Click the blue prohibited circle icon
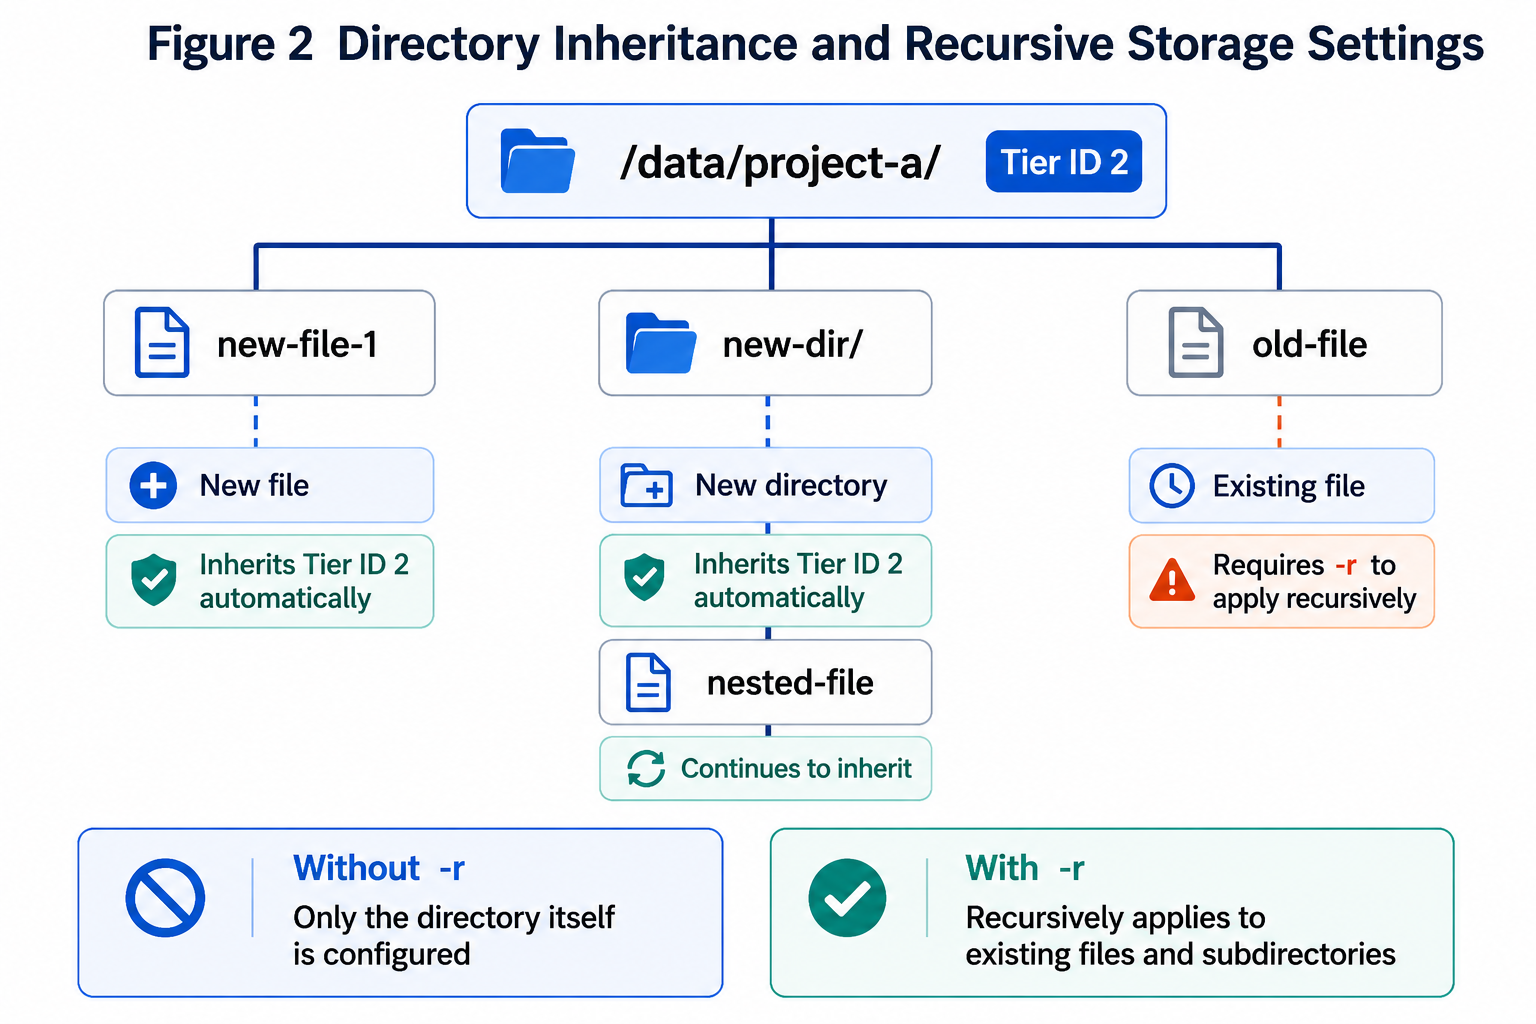The width and height of the screenshot is (1536, 1024). [165, 898]
